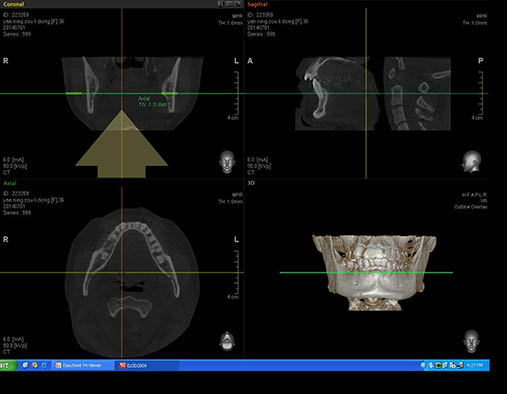Screen dimensions: 507x394
Task: Click the head orientation icon in 3D view
Action: [471, 341]
